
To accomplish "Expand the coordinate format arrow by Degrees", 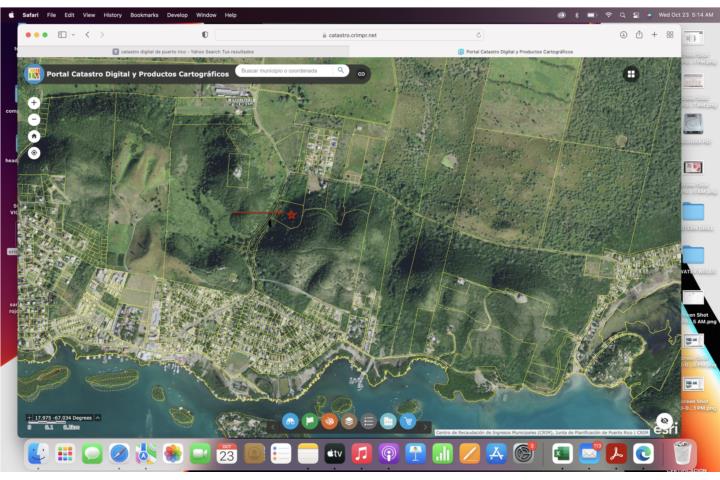I will pyautogui.click(x=97, y=417).
